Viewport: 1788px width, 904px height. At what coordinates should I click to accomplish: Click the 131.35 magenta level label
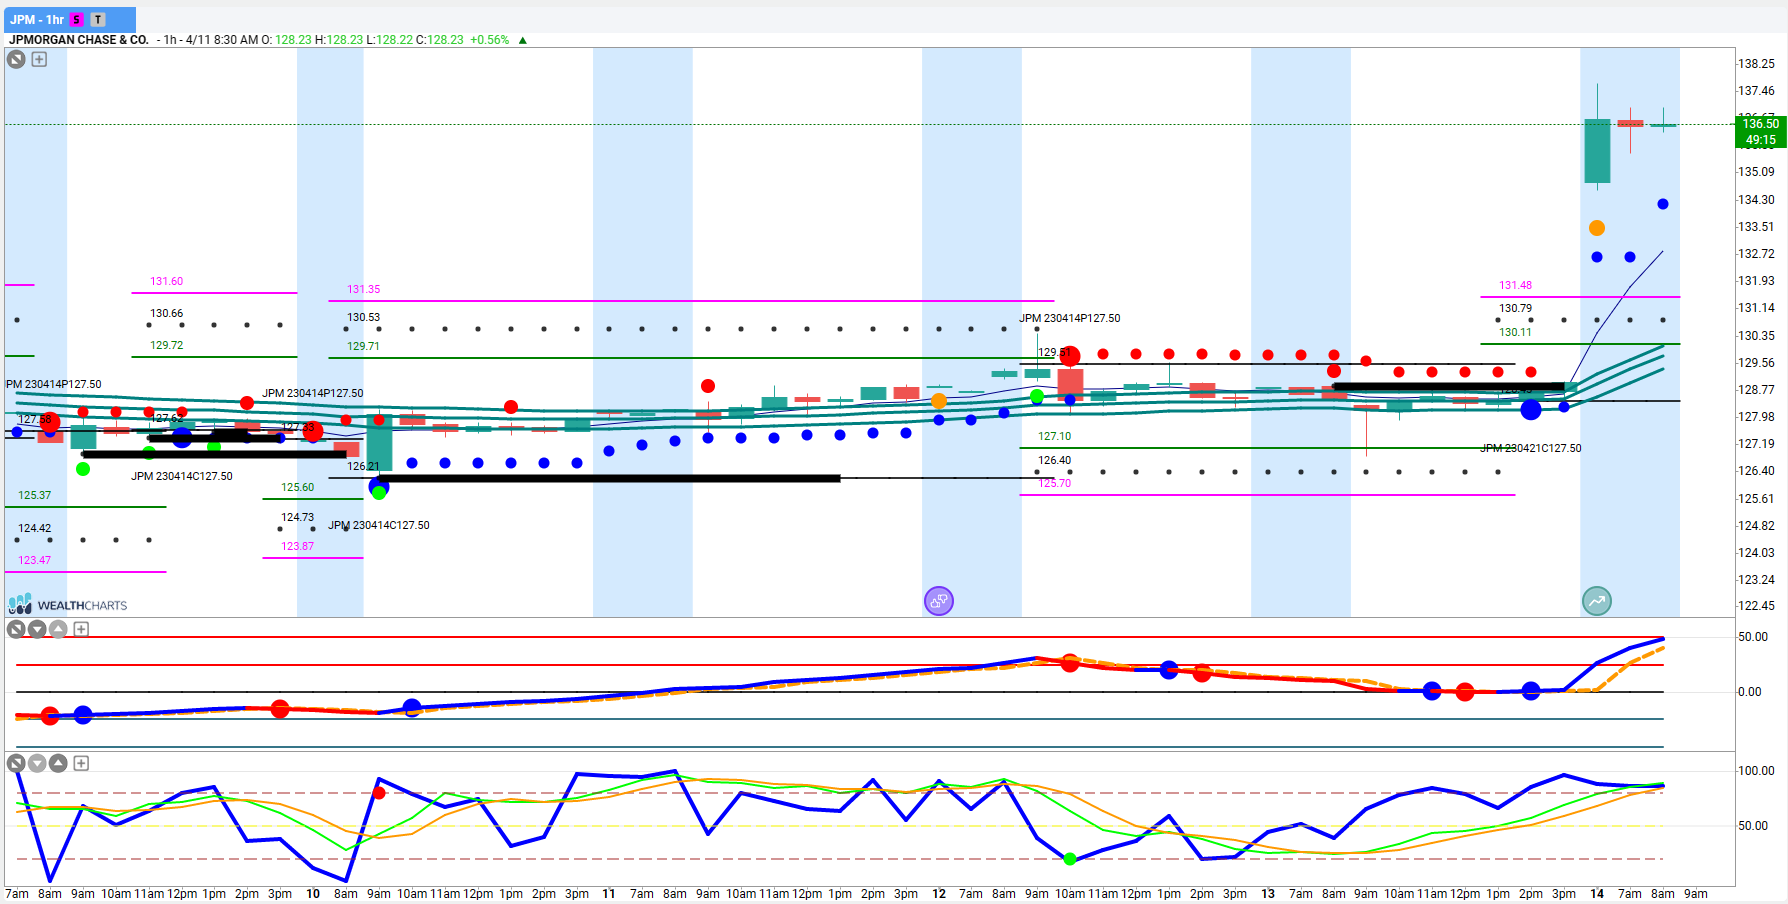click(364, 289)
